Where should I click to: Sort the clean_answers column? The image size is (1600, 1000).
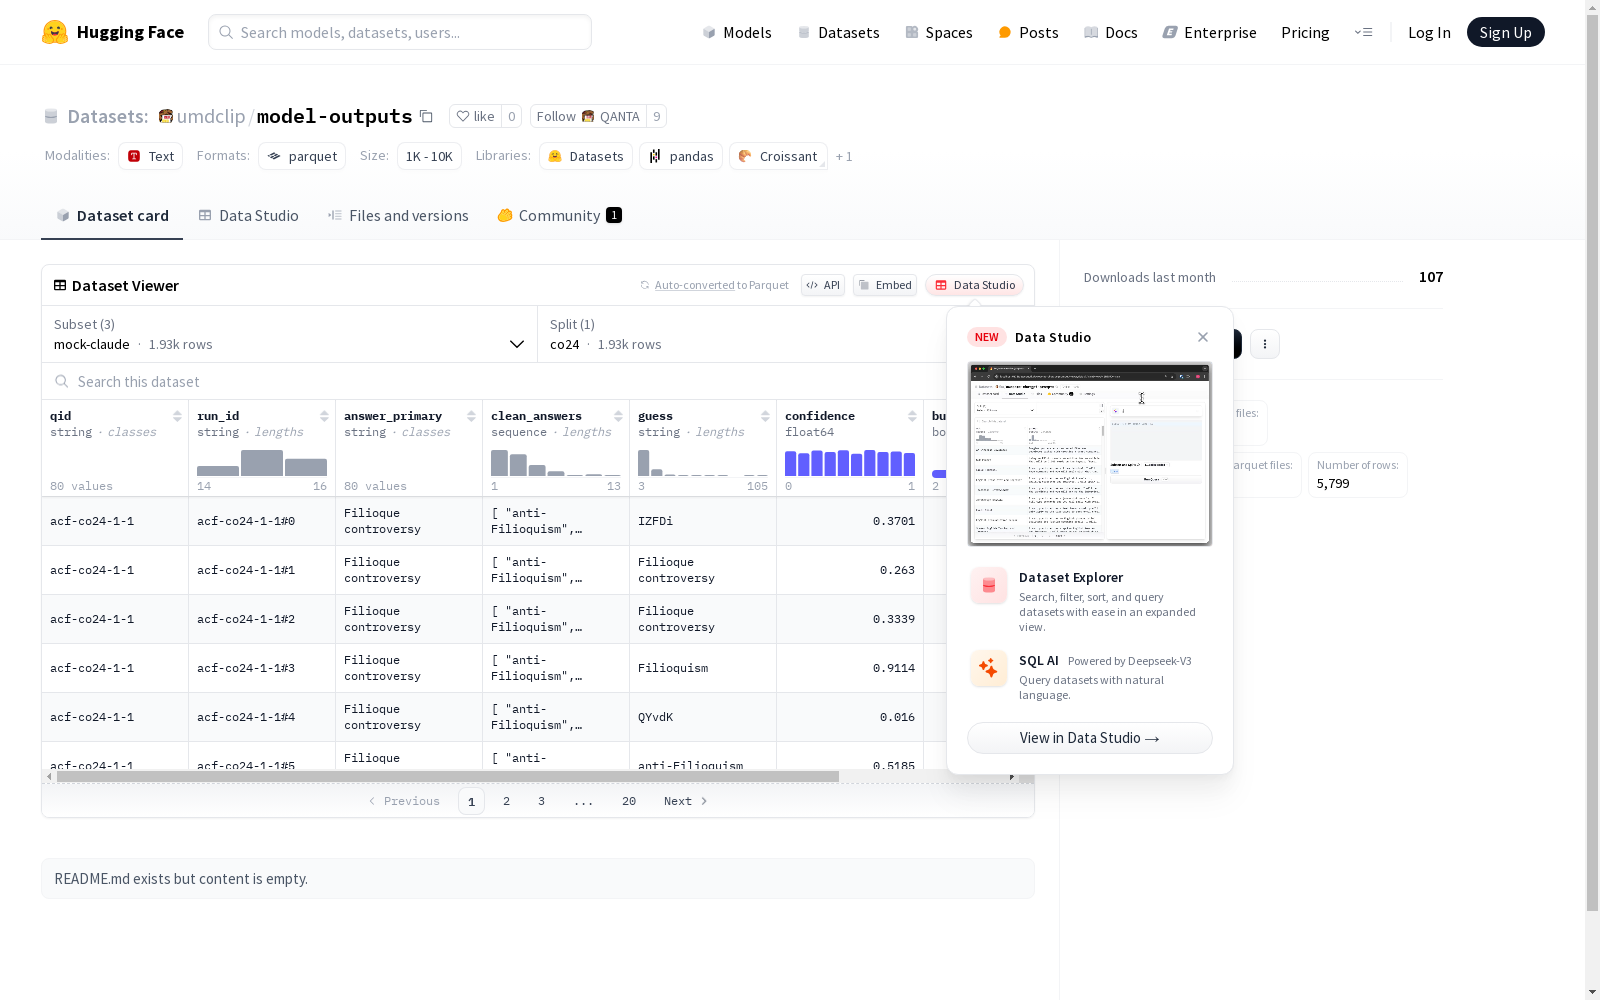(x=618, y=416)
